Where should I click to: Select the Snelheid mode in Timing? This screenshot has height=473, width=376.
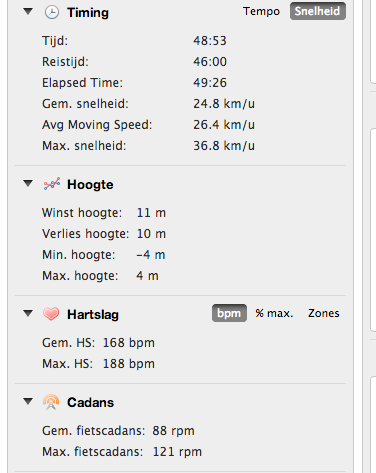pos(318,11)
